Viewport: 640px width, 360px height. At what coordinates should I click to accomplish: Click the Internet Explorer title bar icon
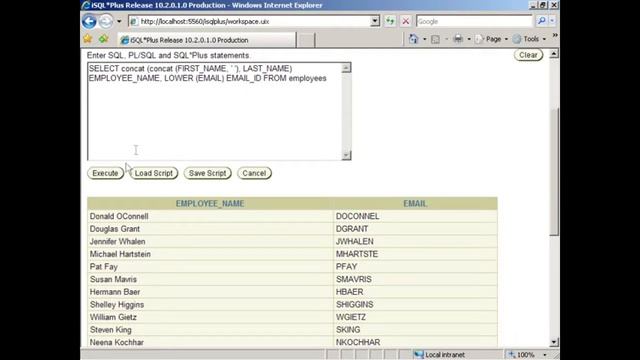coord(86,5)
